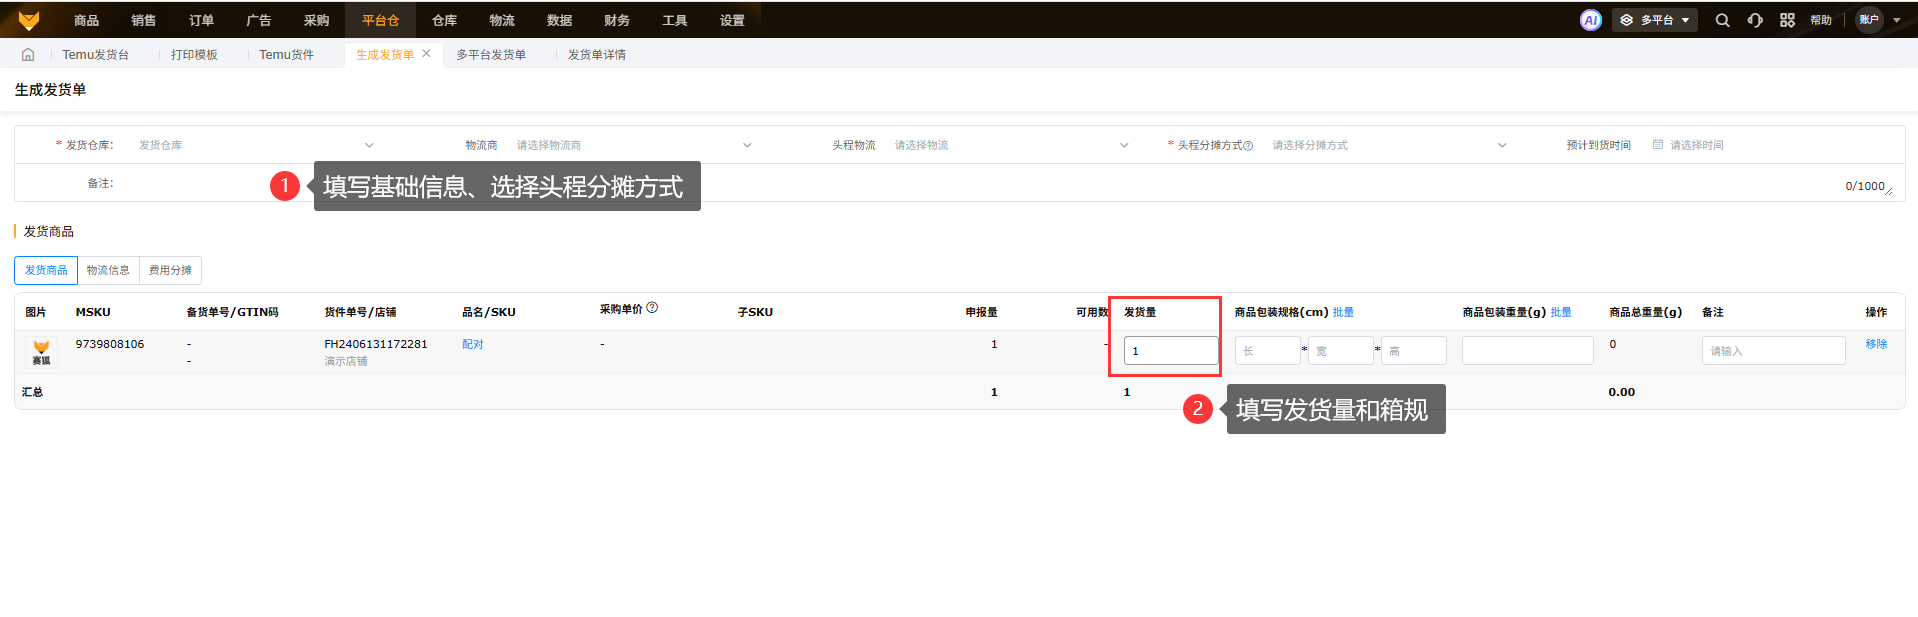Viewport: 1918px width, 617px height.
Task: Open the 物流 menu
Action: click(502, 20)
